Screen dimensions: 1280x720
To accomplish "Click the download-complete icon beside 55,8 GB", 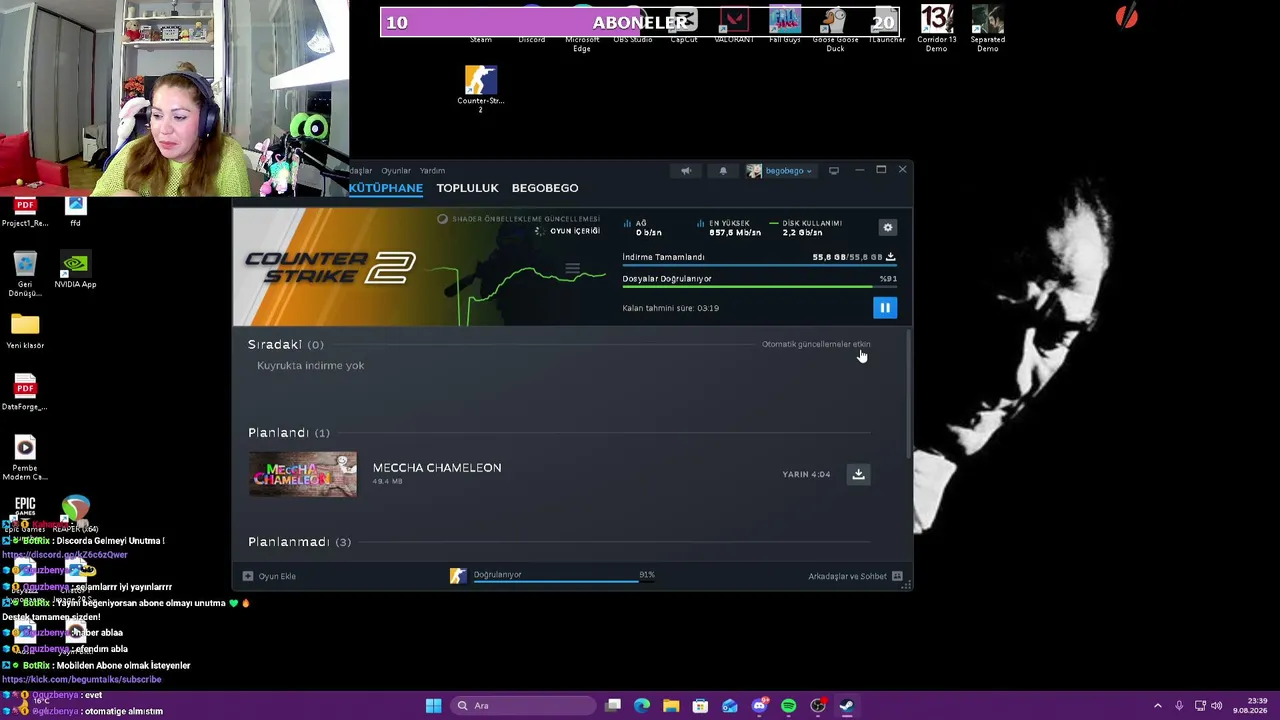I will coord(890,257).
